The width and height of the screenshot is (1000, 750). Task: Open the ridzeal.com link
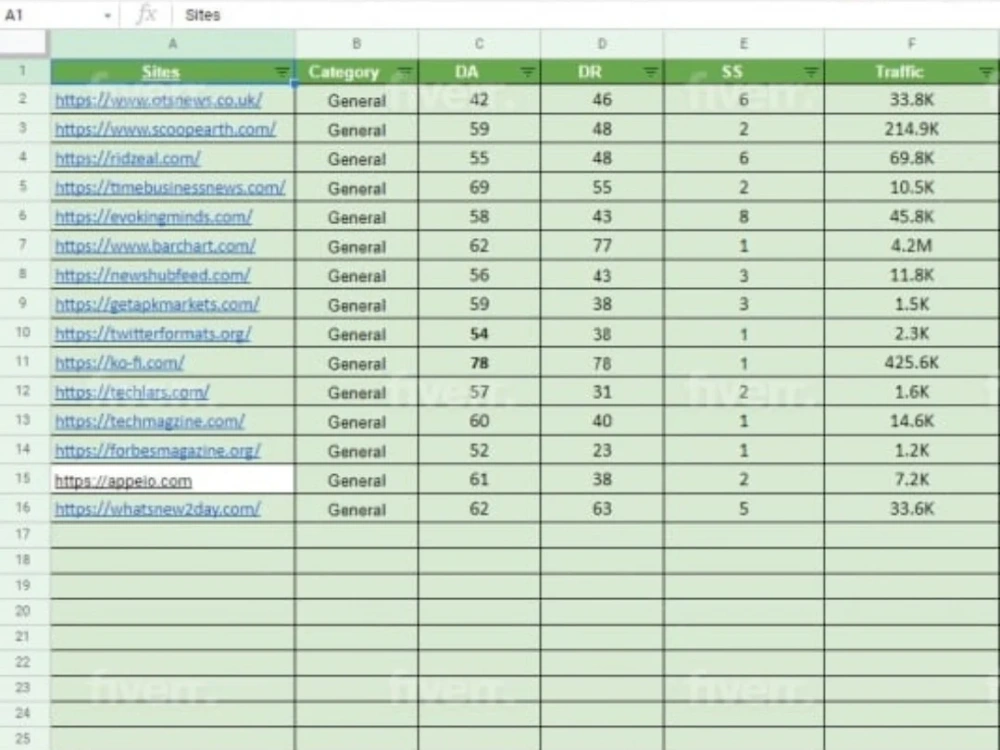pos(128,159)
